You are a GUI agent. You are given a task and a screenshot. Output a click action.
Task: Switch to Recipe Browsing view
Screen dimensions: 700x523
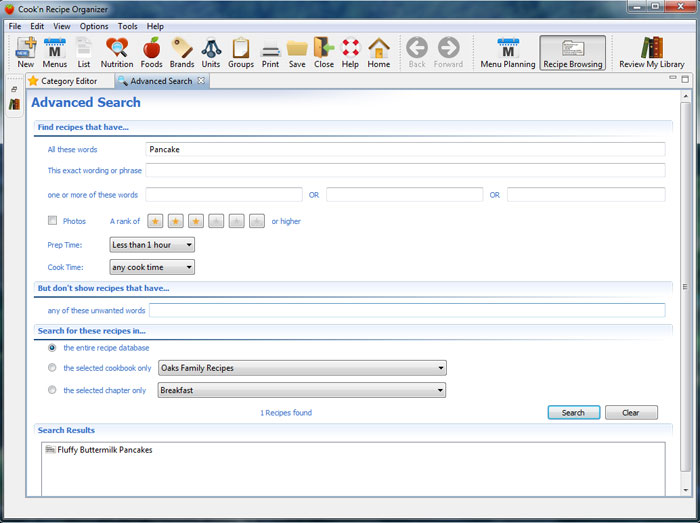573,53
